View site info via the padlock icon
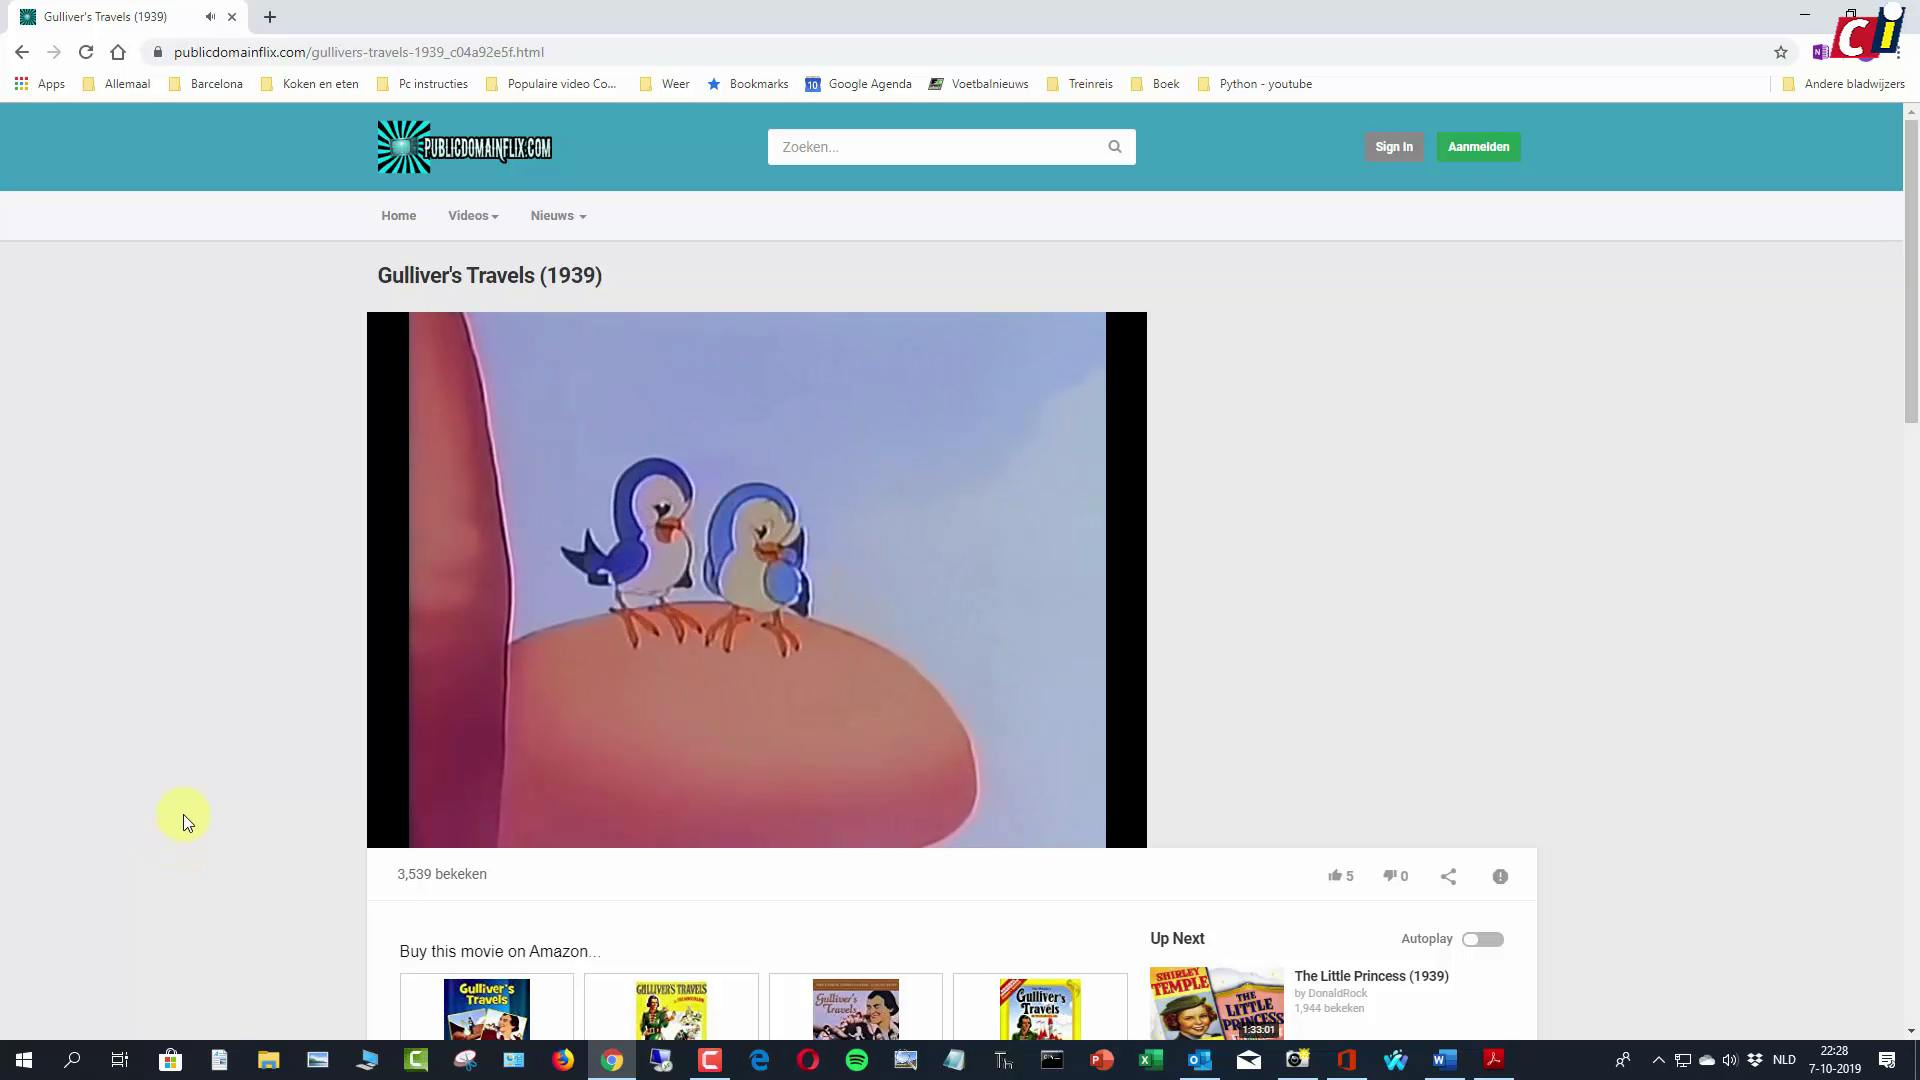The width and height of the screenshot is (1920, 1080). (157, 52)
